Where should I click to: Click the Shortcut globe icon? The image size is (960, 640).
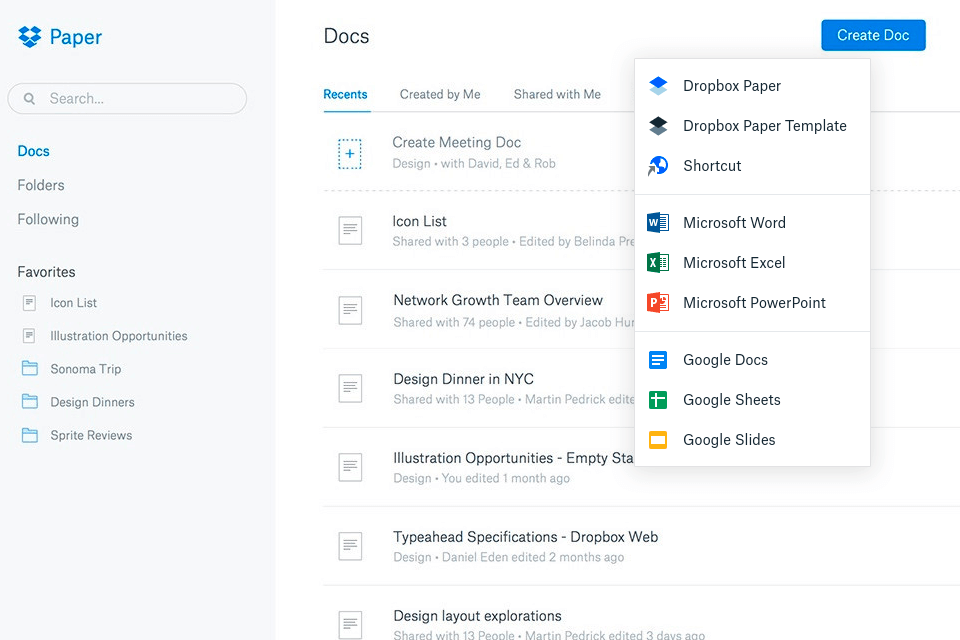[x=658, y=165]
